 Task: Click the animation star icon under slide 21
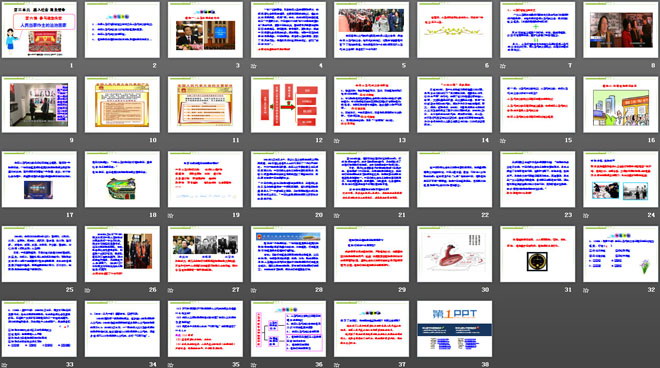[336, 216]
